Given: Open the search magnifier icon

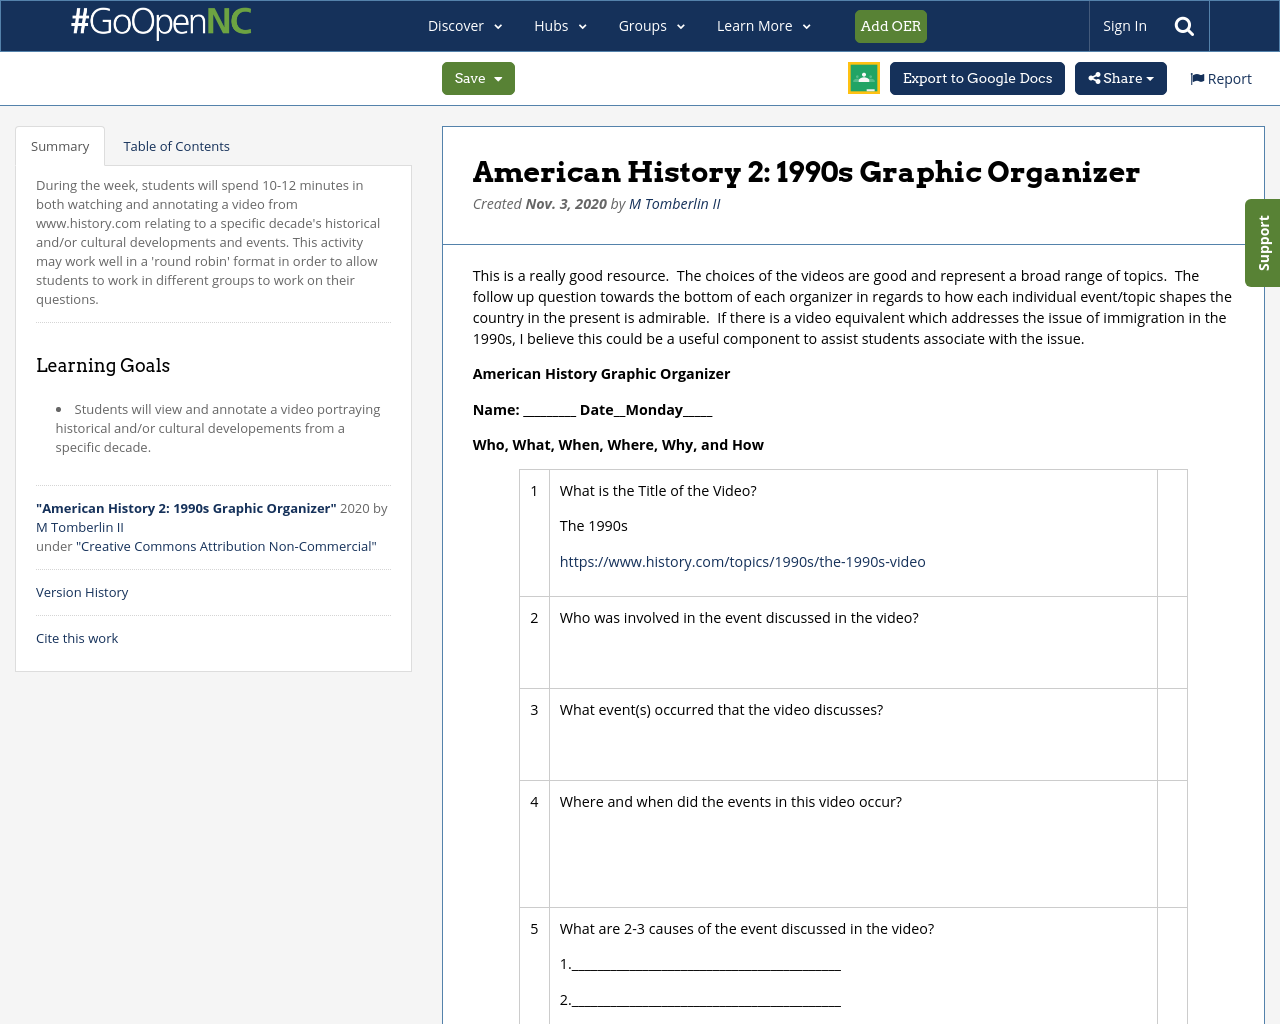Looking at the screenshot, I should (1183, 24).
